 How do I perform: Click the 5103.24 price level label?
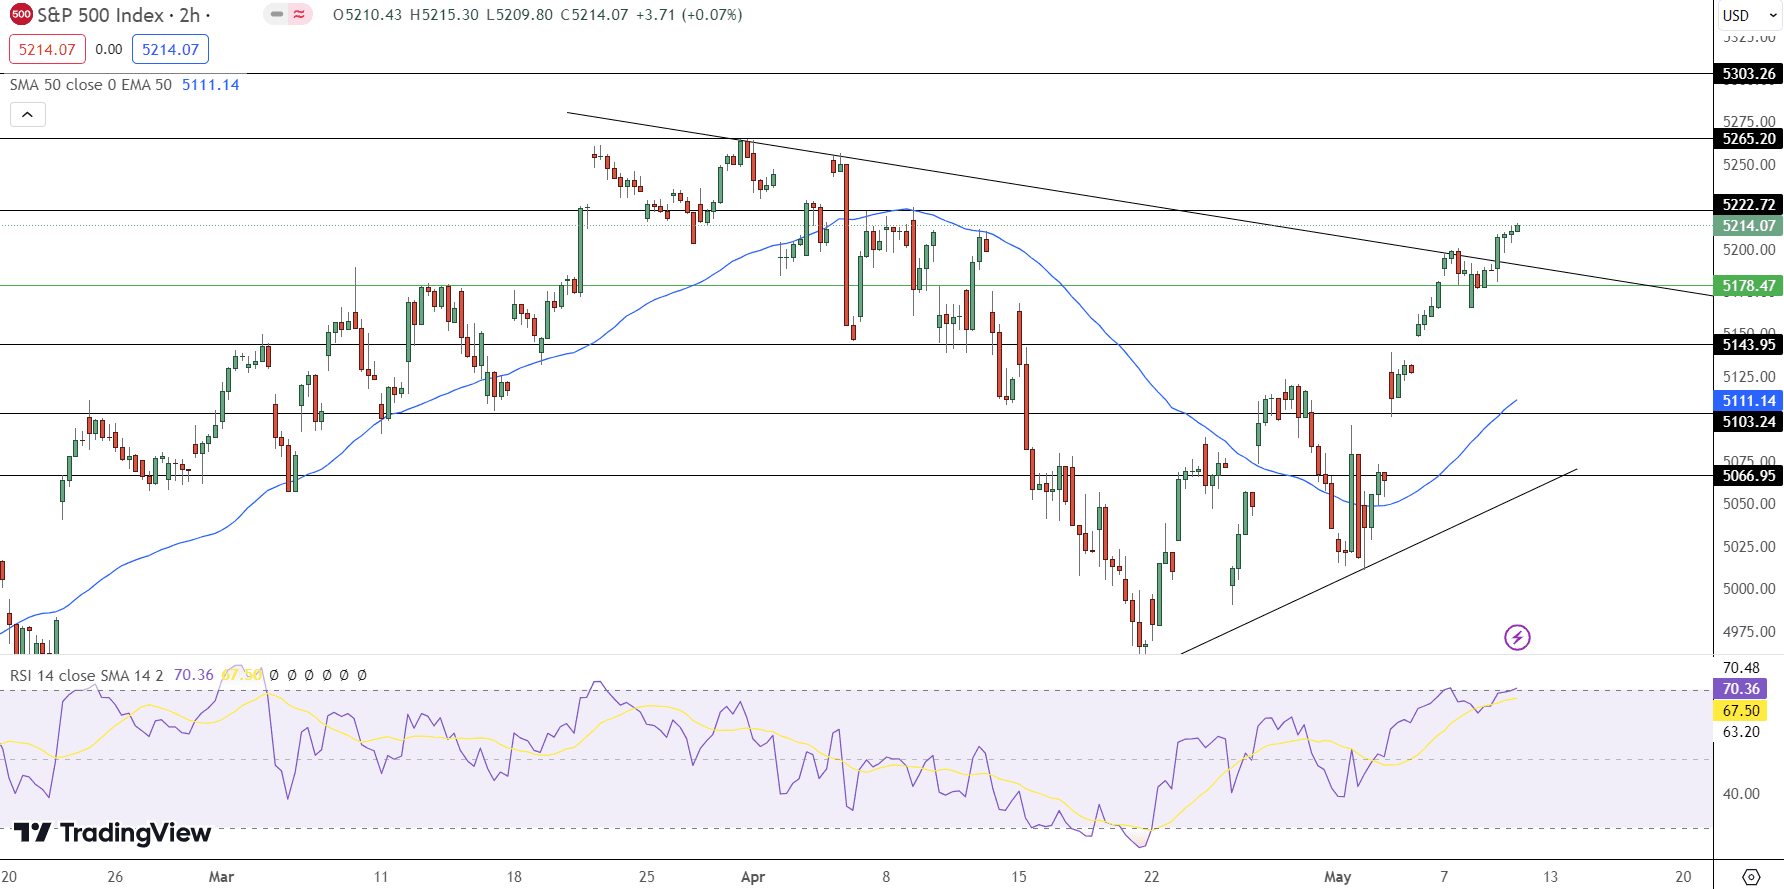1748,422
